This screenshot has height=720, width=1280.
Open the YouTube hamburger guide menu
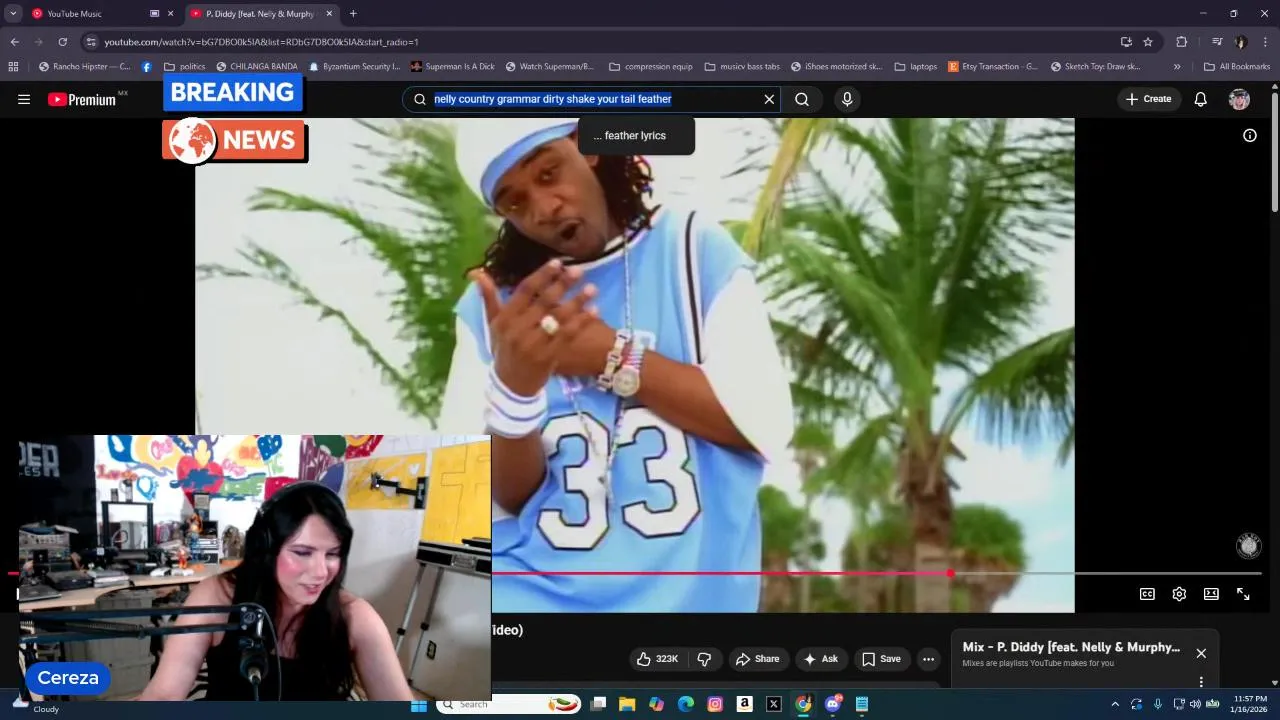click(x=24, y=99)
